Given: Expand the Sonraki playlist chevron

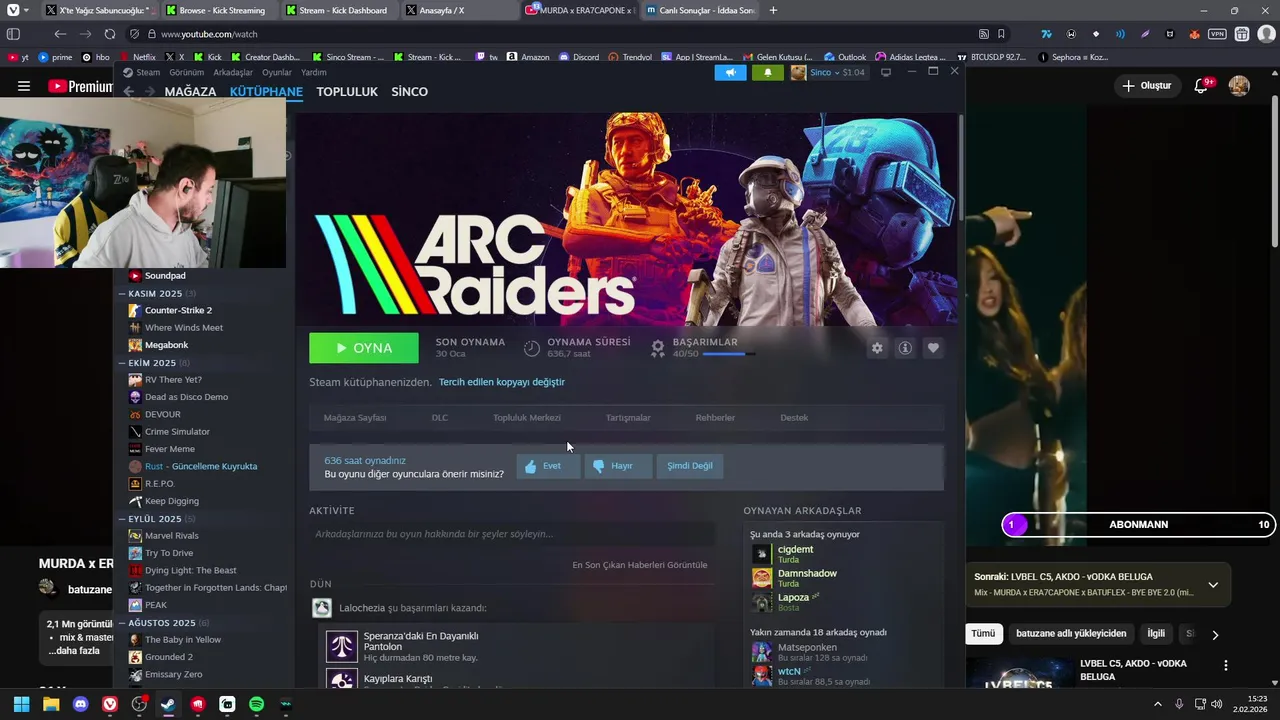Looking at the screenshot, I should [x=1213, y=585].
